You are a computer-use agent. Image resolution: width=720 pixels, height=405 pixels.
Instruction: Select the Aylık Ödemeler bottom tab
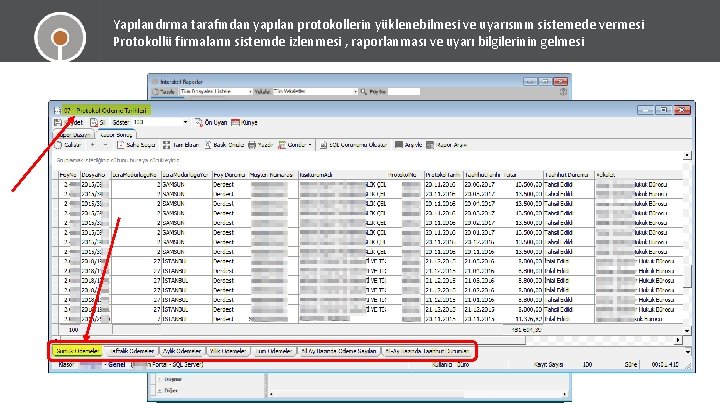182,351
